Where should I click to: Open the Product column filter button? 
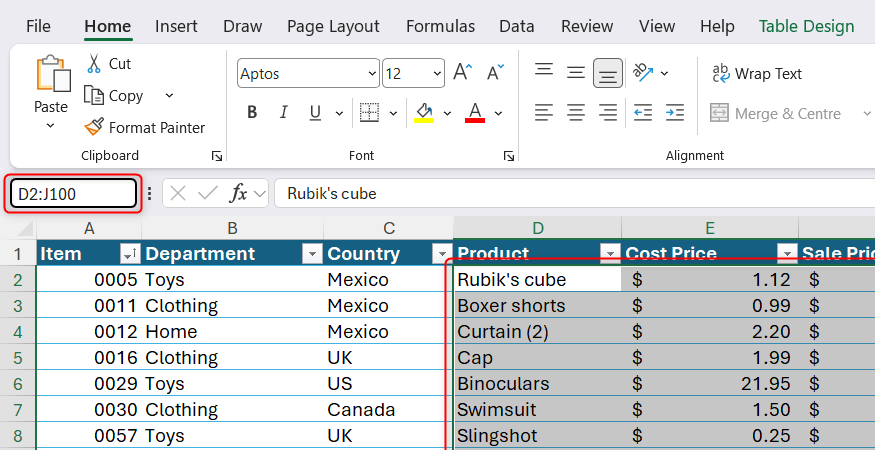point(610,254)
